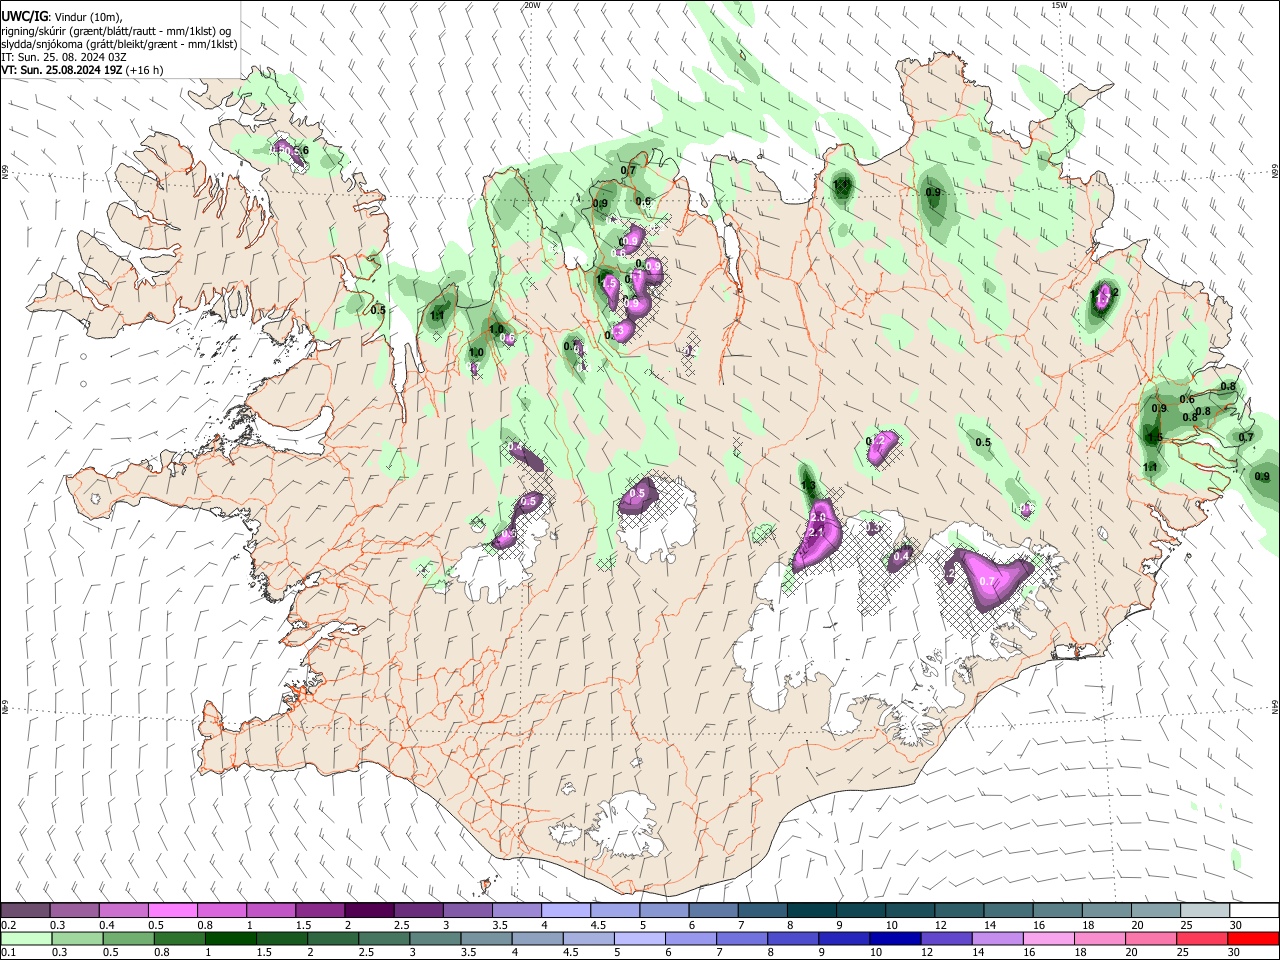
Task: Click the lavender 4–4.5 sleet/snow legend swatch
Action: 564,911
